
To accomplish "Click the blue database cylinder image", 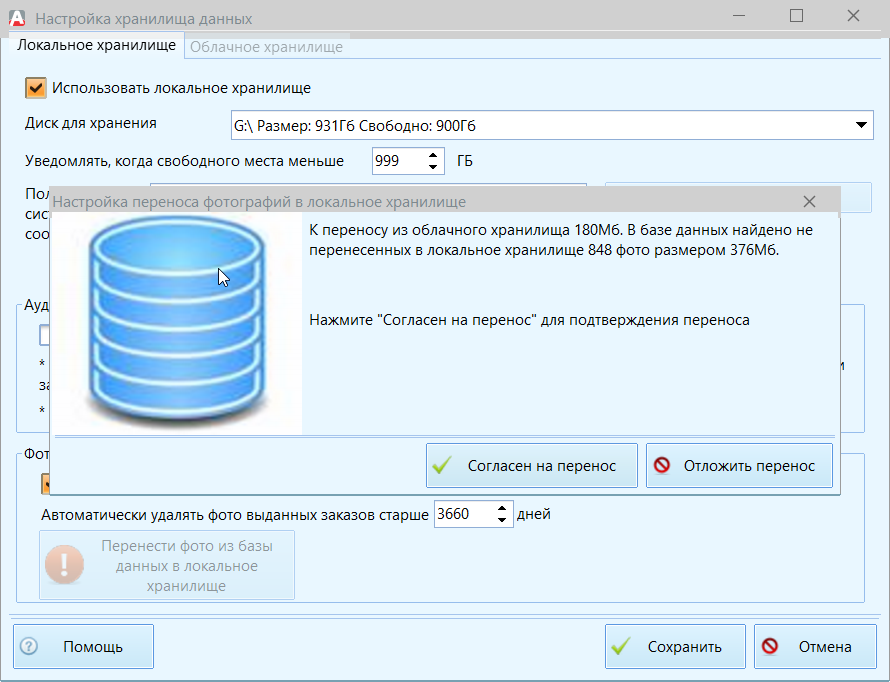I will coord(177,322).
